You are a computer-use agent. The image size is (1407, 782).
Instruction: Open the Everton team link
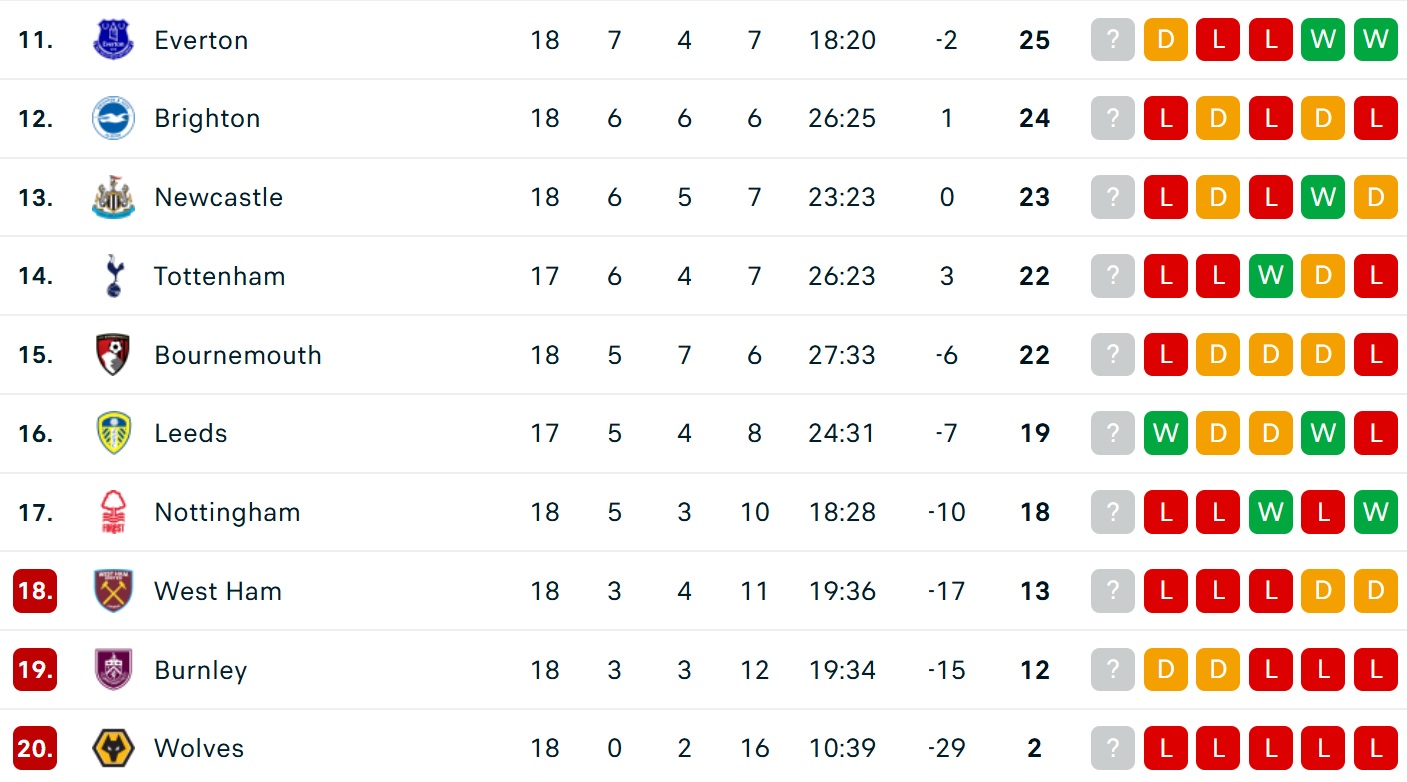coord(201,40)
